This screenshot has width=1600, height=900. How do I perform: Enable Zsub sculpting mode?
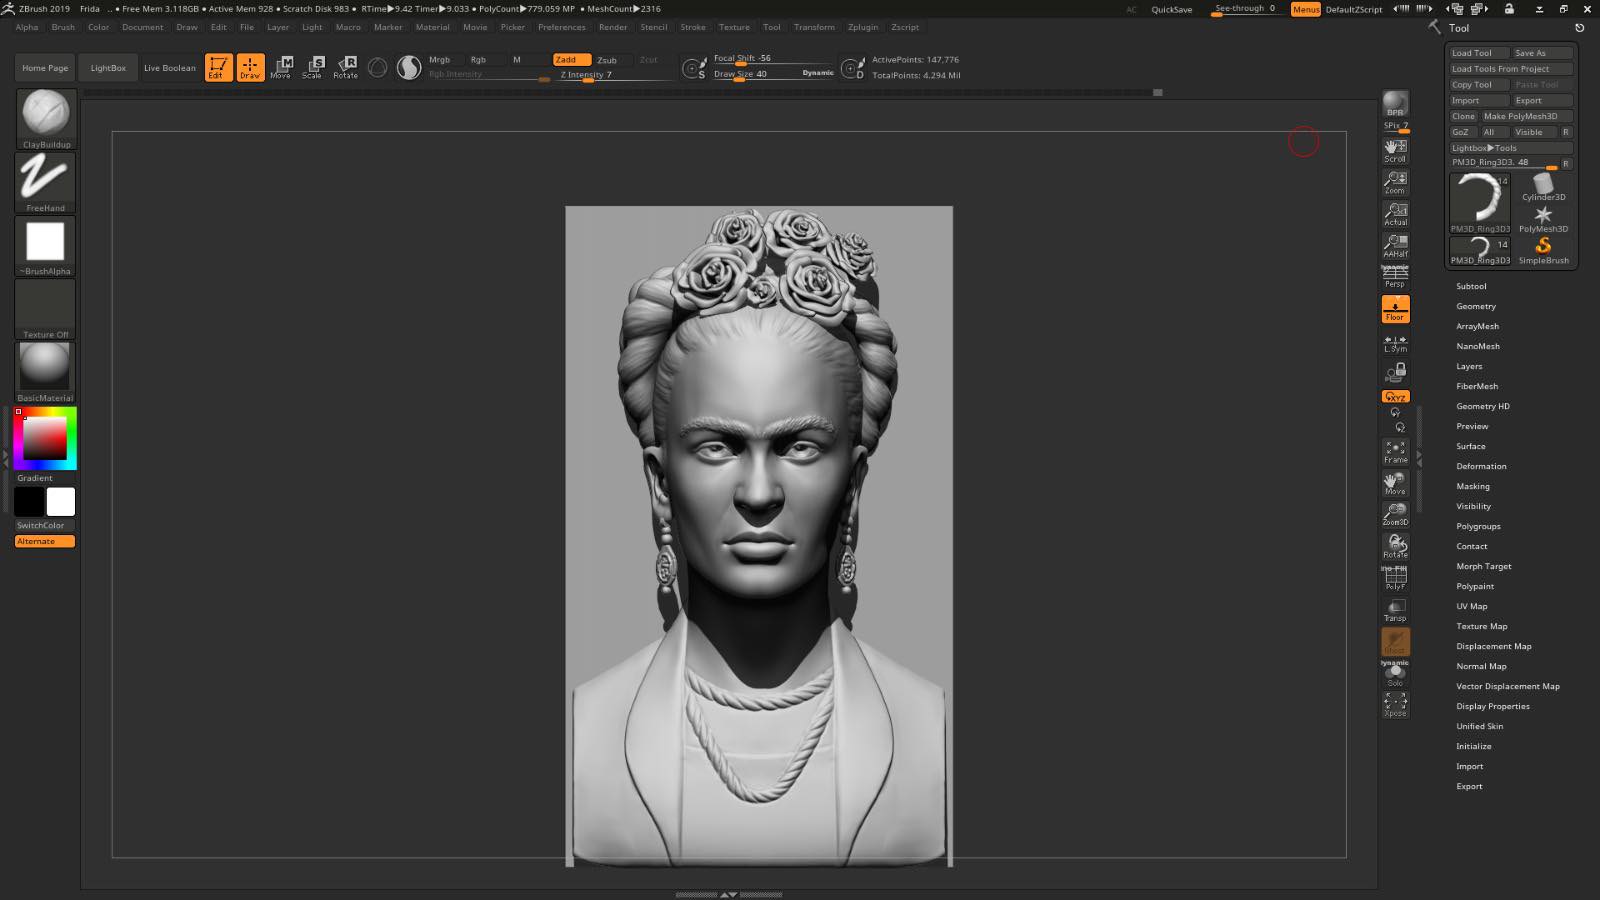click(607, 60)
